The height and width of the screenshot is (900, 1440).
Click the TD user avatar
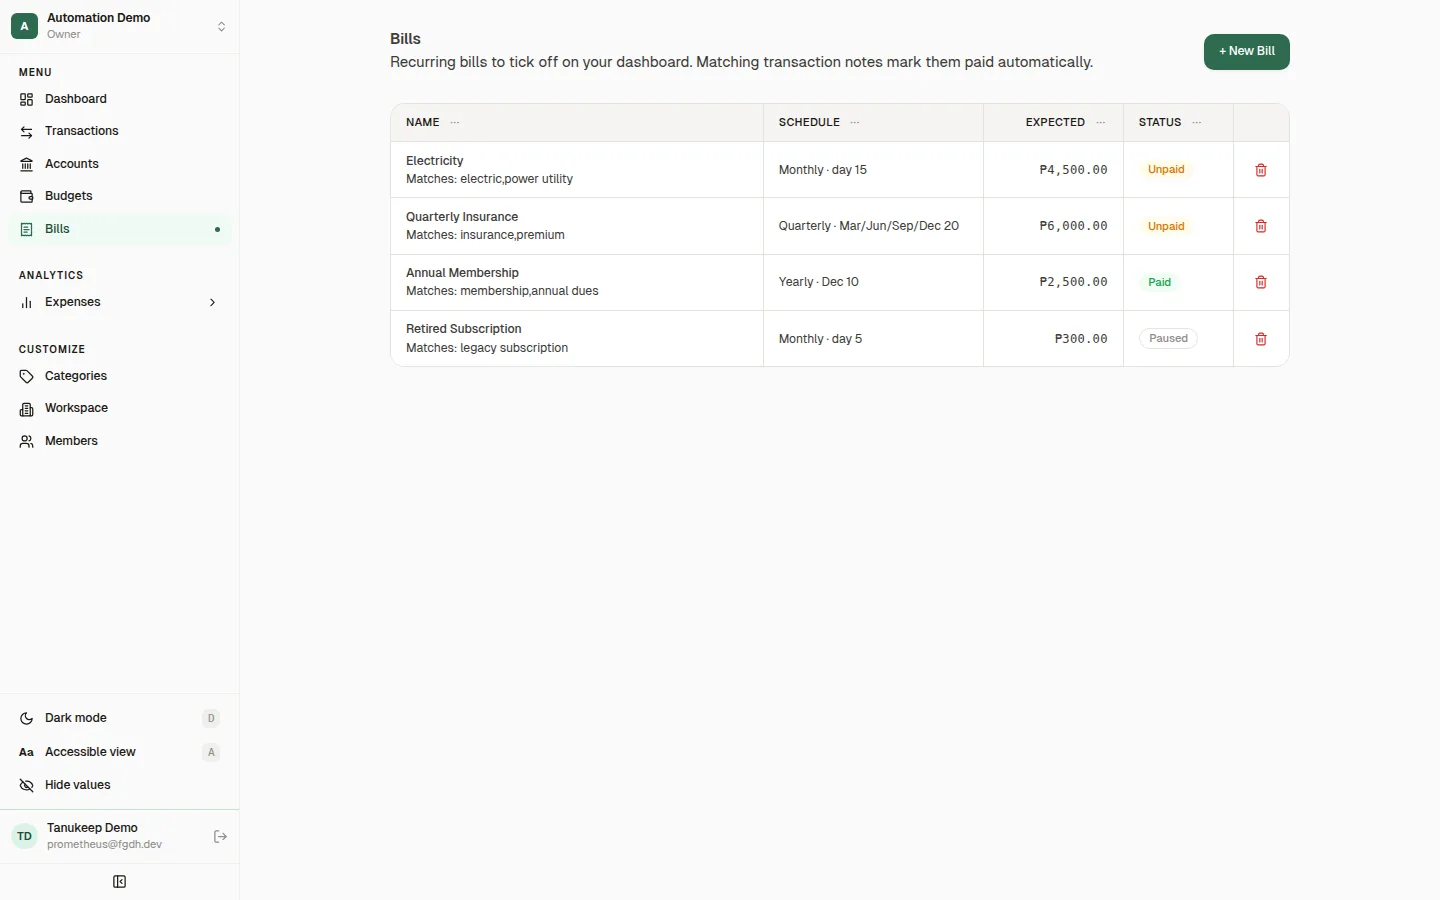pyautogui.click(x=25, y=836)
